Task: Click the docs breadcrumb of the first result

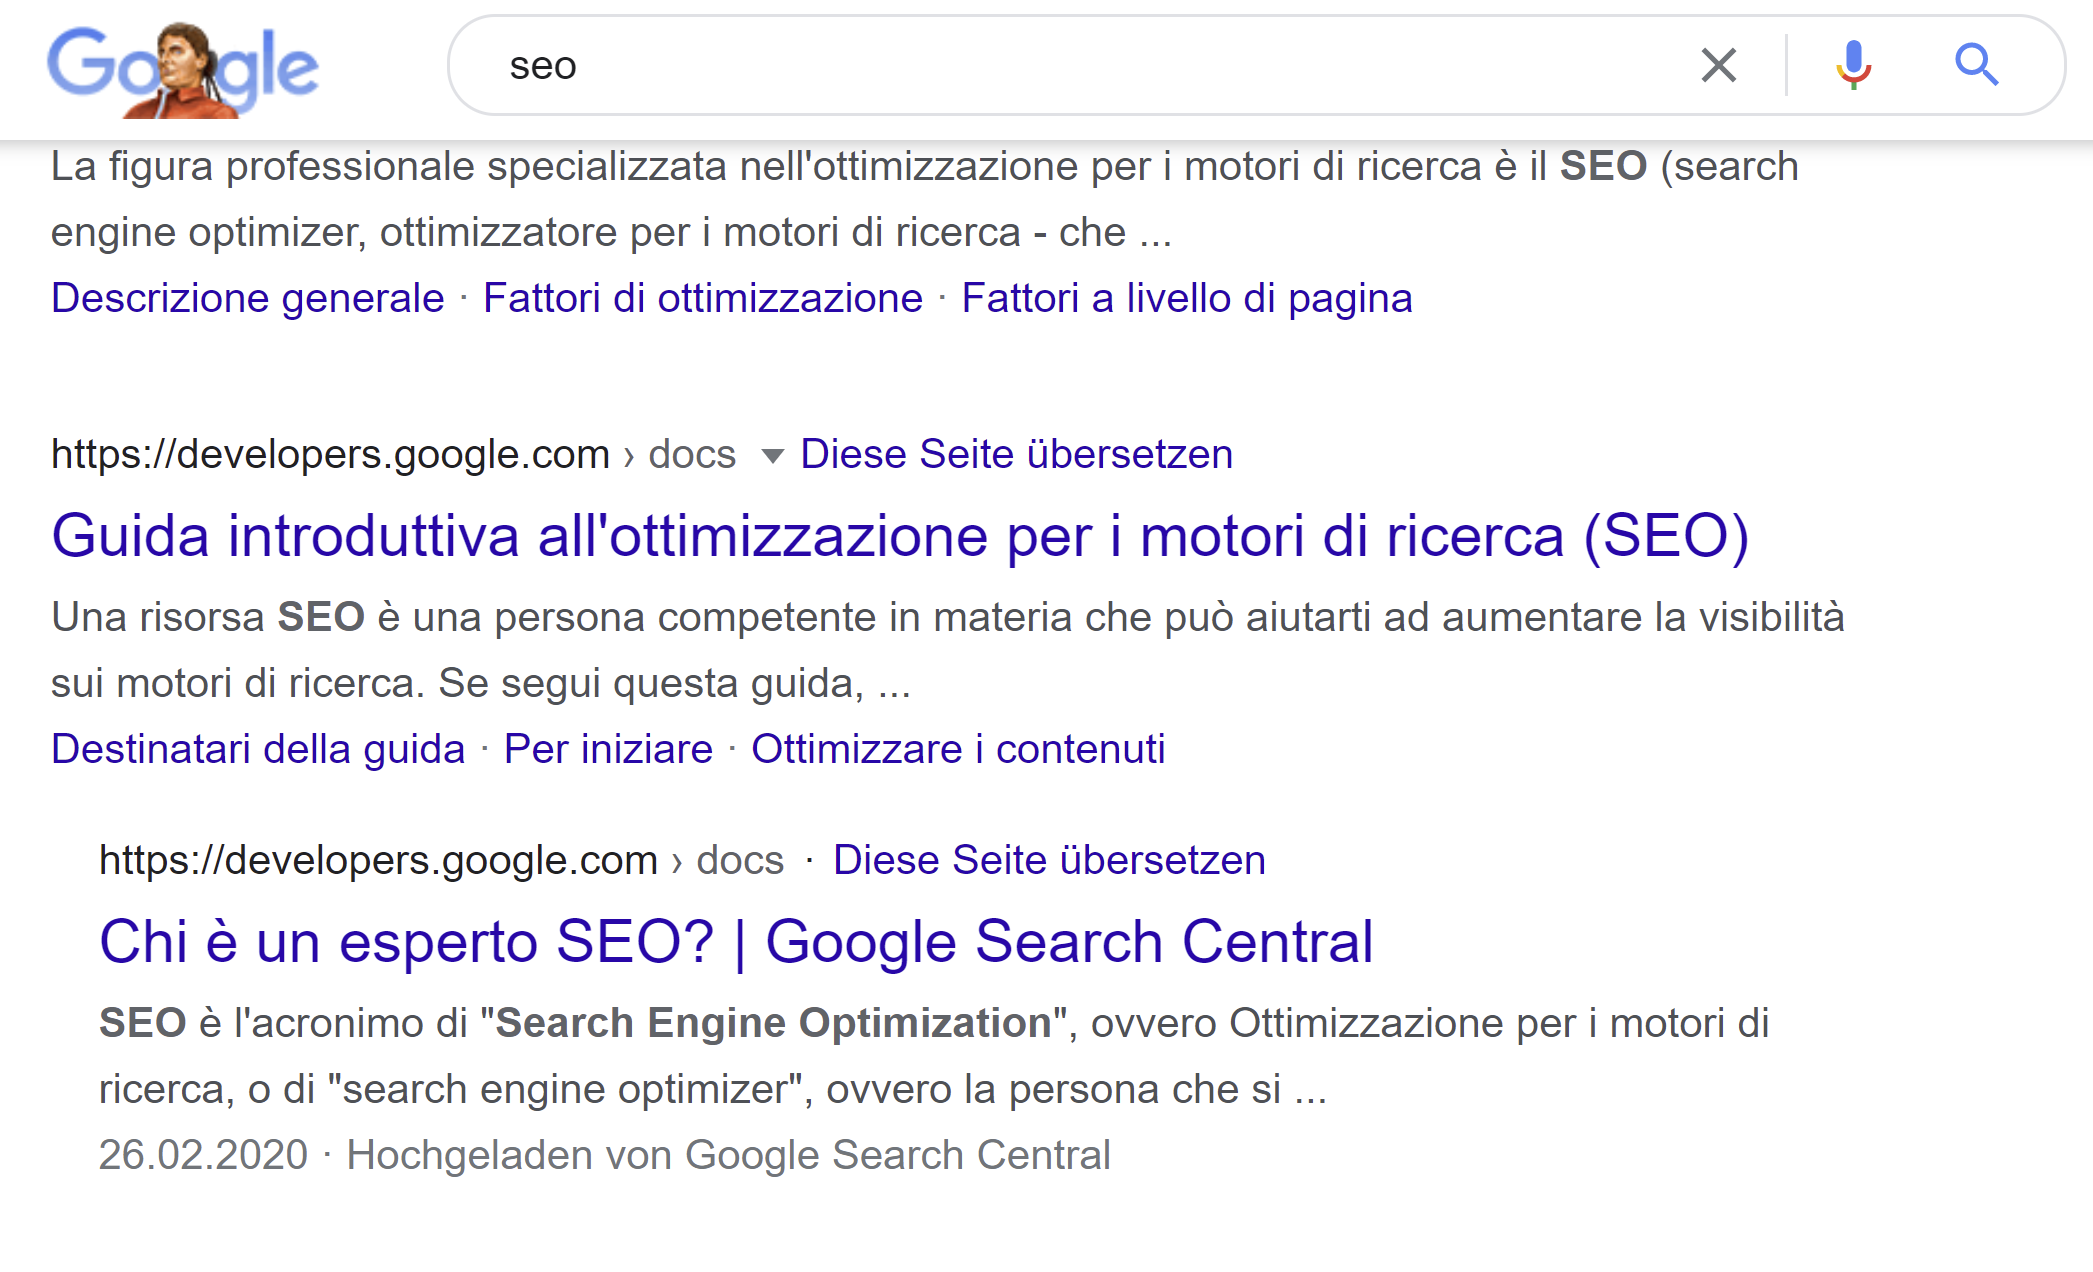Action: 691,454
